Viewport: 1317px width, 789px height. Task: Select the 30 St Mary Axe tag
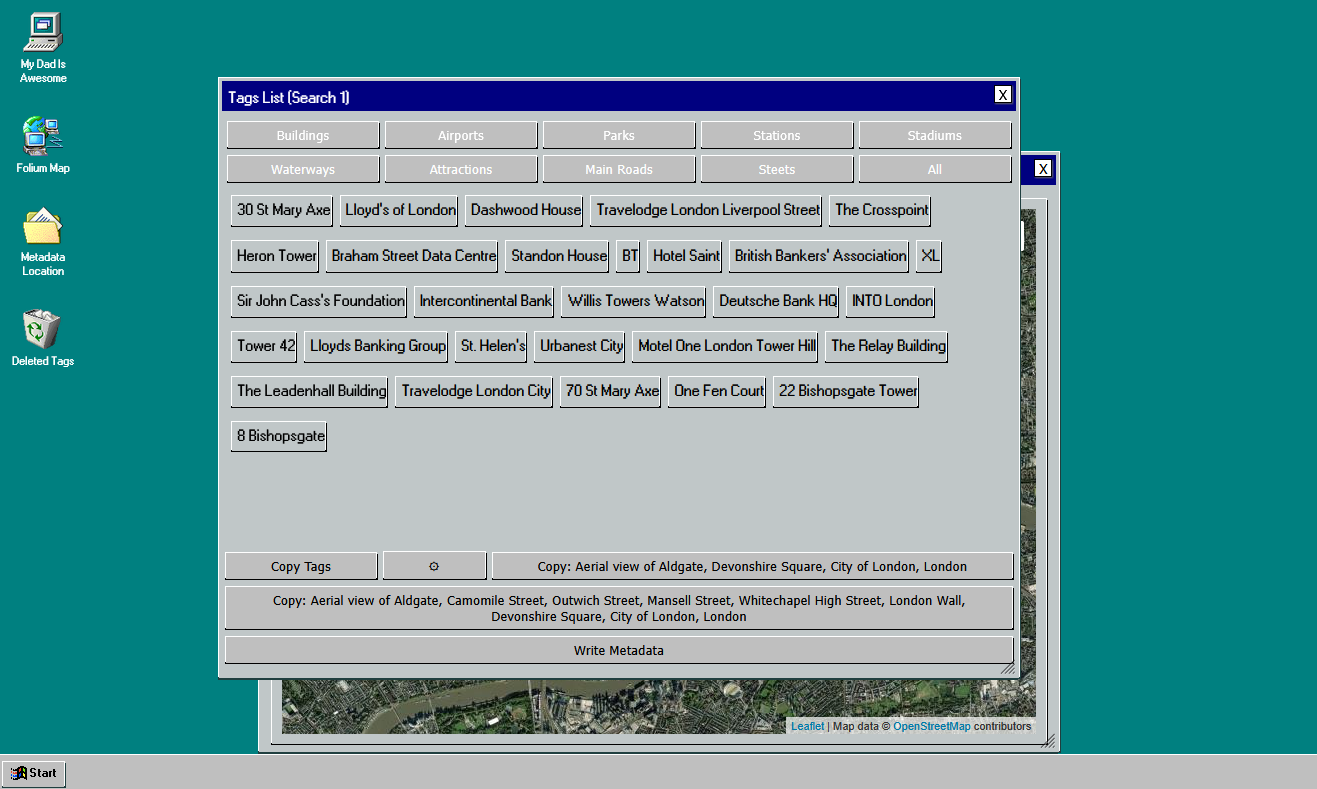coord(283,210)
